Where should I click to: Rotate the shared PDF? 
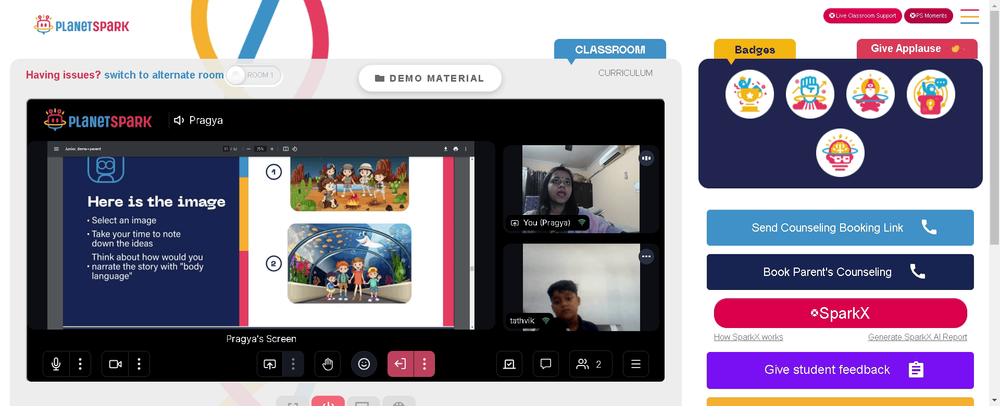tap(294, 149)
